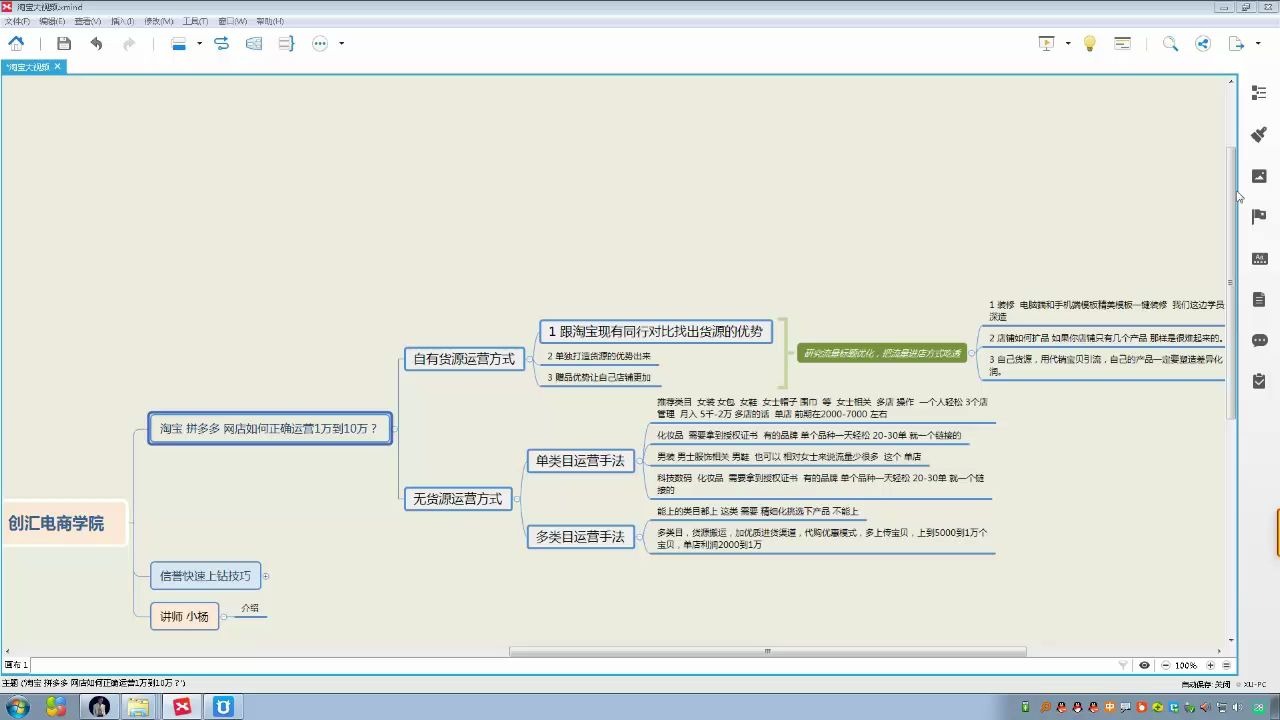Screen dimensions: 1280x720
Task: Zoom in with the plus button
Action: tap(1210, 665)
